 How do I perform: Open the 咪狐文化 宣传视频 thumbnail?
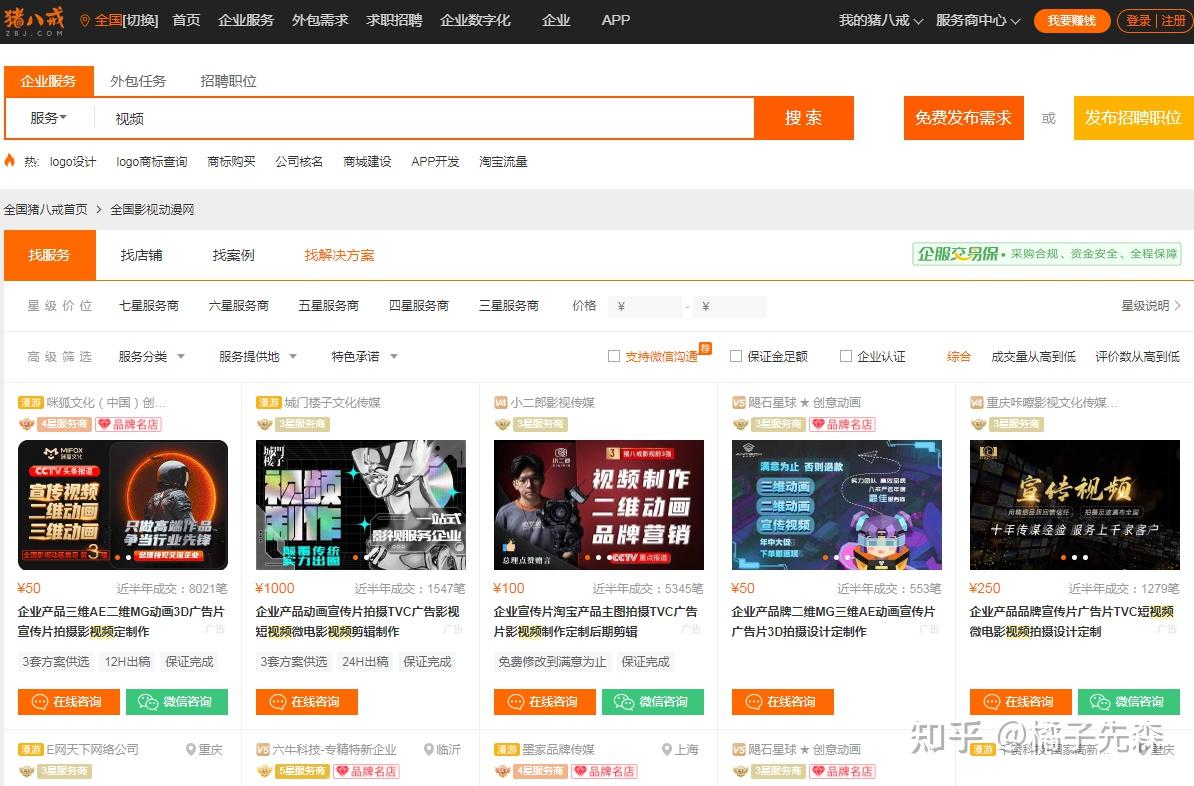(123, 505)
